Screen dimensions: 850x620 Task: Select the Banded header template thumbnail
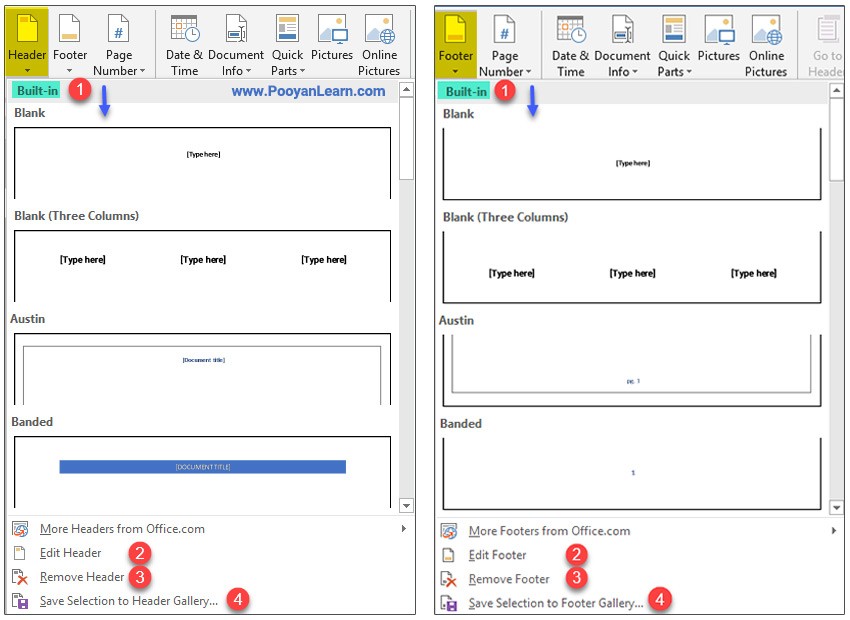click(202, 468)
